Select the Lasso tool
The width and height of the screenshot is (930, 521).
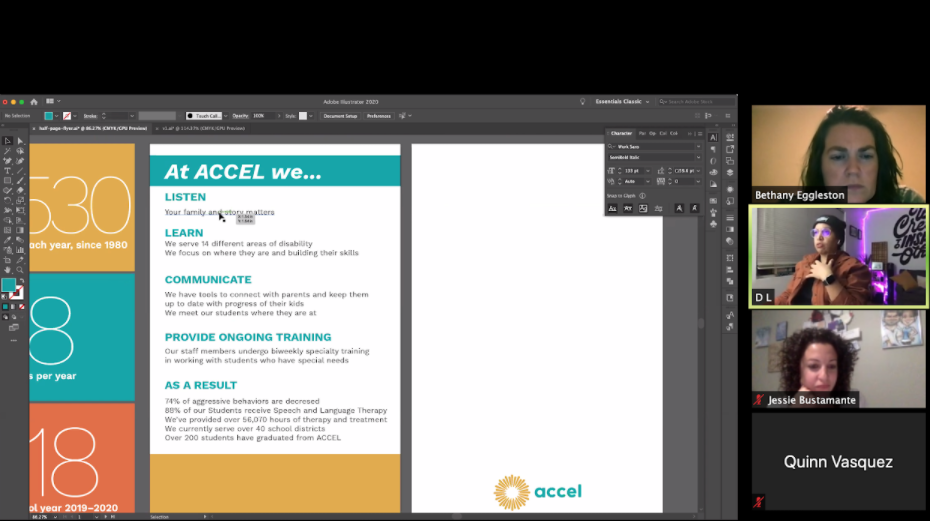pos(21,151)
